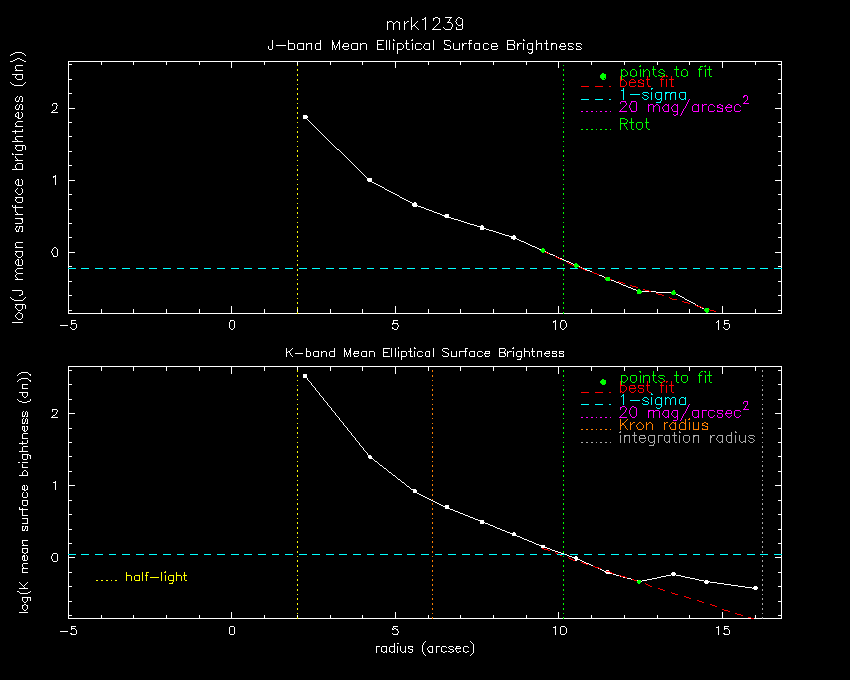The height and width of the screenshot is (680, 850).
Task: Click the K-band Mean Elliptical Surface Brightness heading
Action: pyautogui.click(x=424, y=353)
